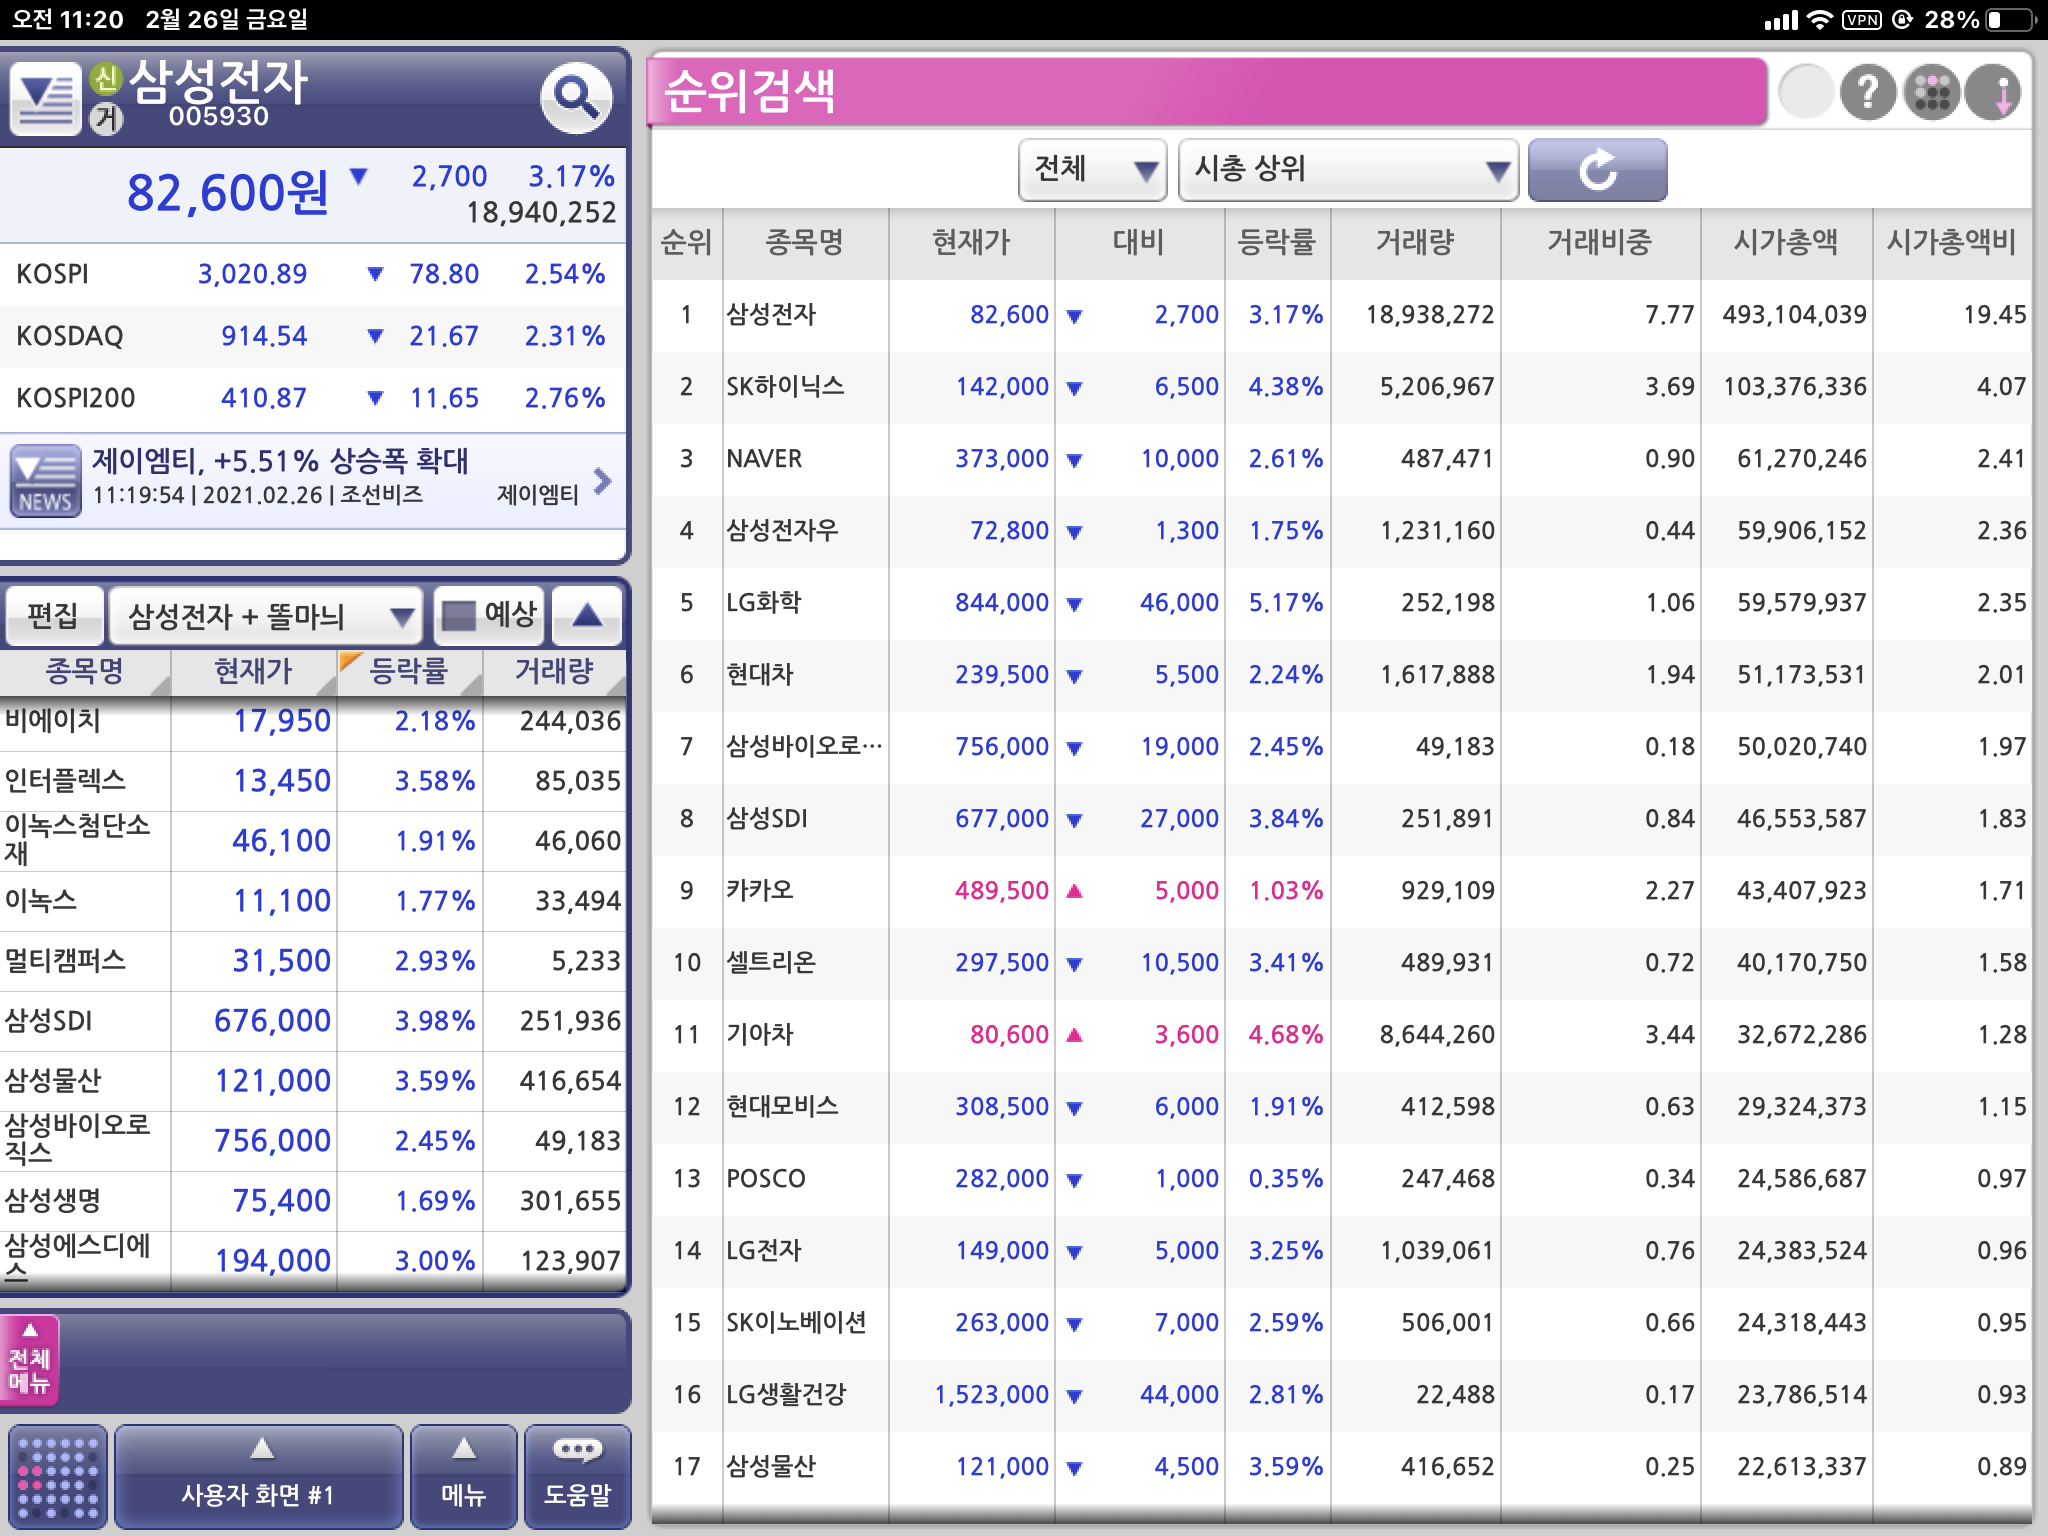
Task: Tap the magnifier search icon next to 삼성전자
Action: [576, 98]
